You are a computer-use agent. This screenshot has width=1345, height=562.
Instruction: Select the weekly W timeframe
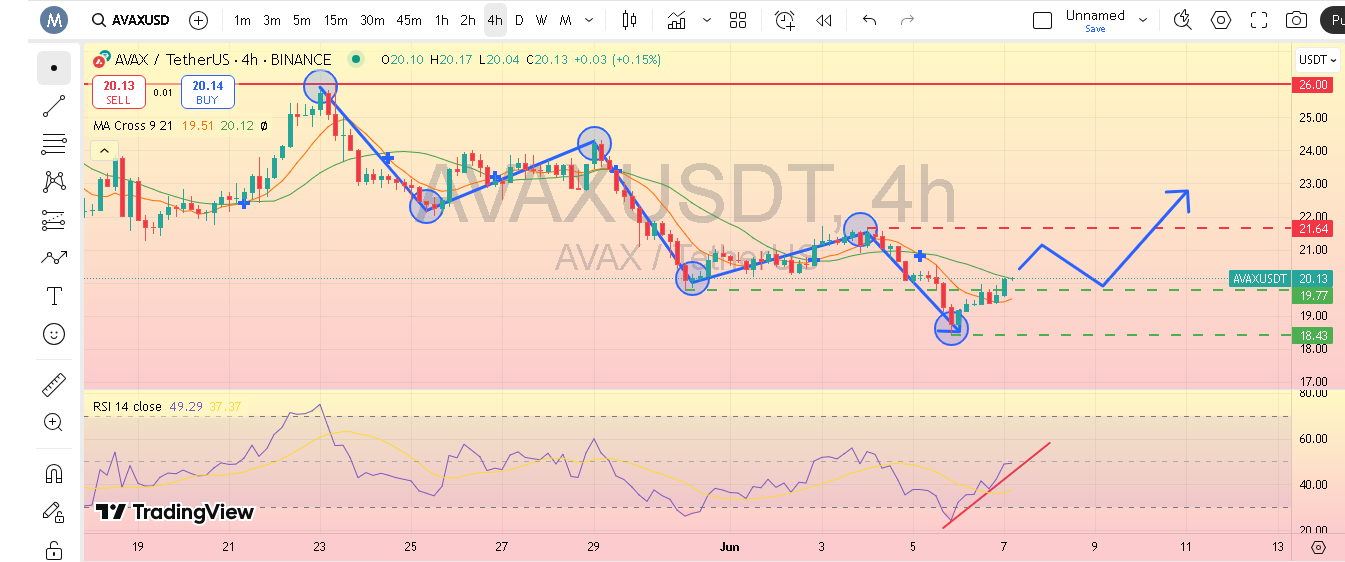click(x=541, y=20)
